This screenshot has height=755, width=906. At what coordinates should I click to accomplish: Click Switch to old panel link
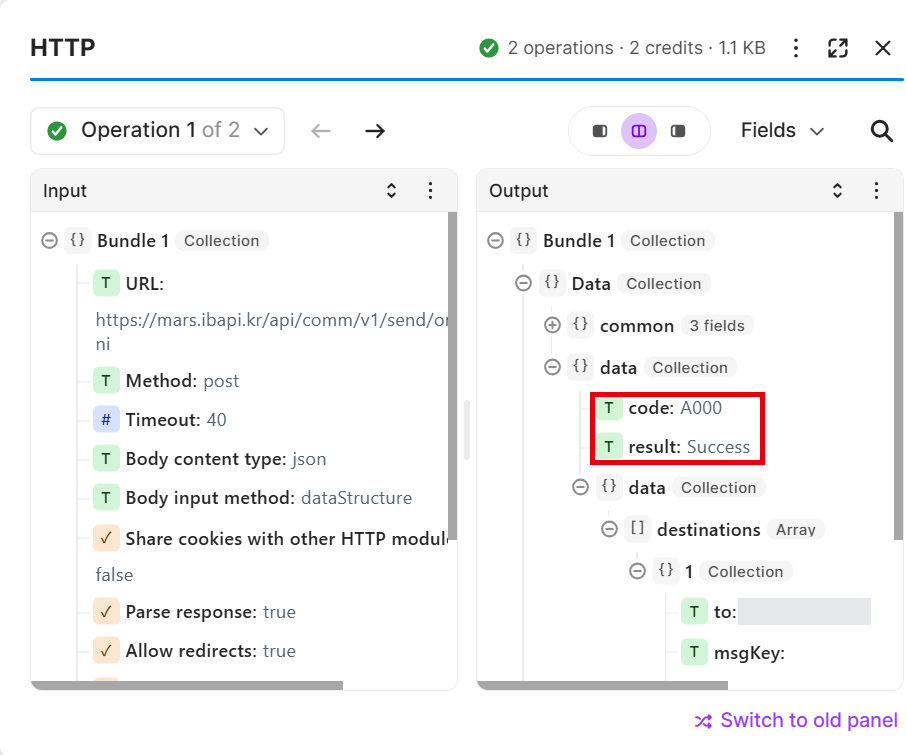(x=796, y=720)
